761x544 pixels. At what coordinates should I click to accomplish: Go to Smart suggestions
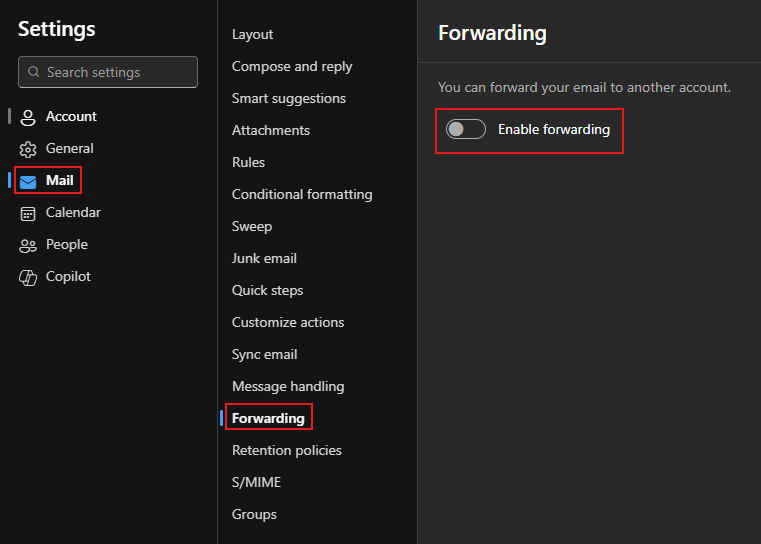289,98
